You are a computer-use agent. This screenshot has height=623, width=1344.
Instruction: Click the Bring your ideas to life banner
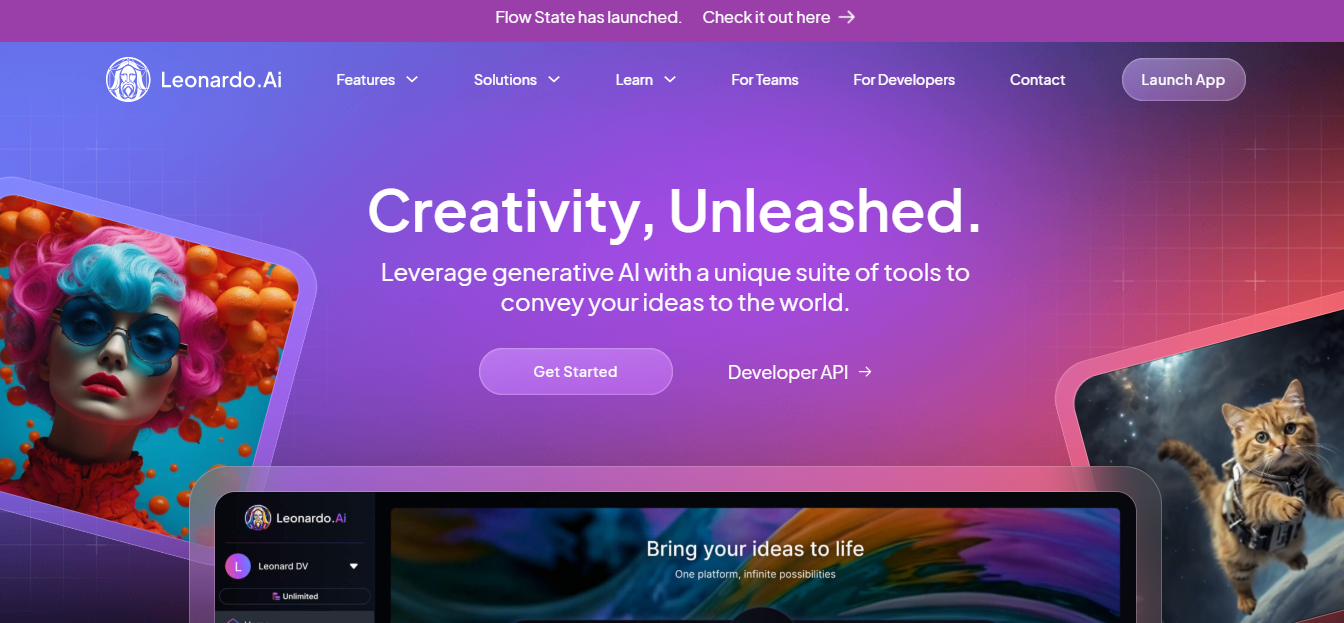click(x=755, y=565)
